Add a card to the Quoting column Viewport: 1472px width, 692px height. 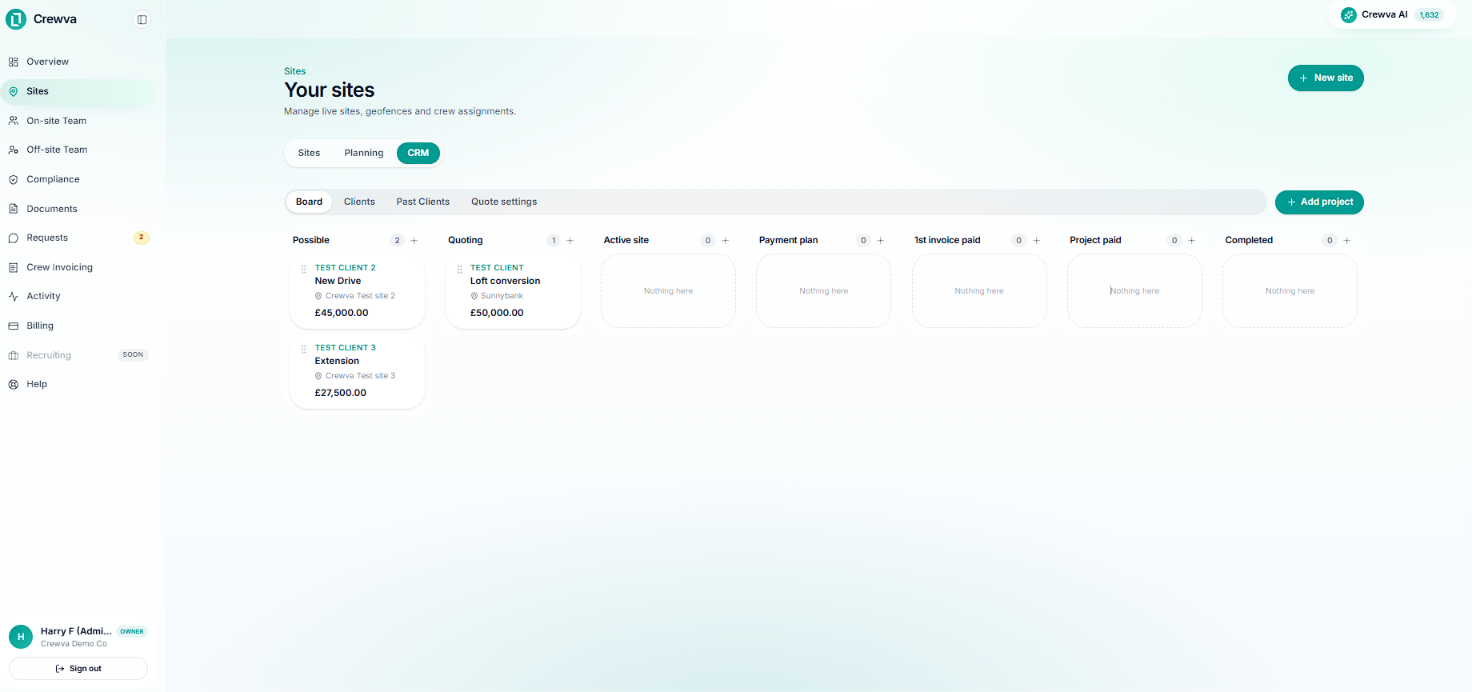click(x=570, y=241)
